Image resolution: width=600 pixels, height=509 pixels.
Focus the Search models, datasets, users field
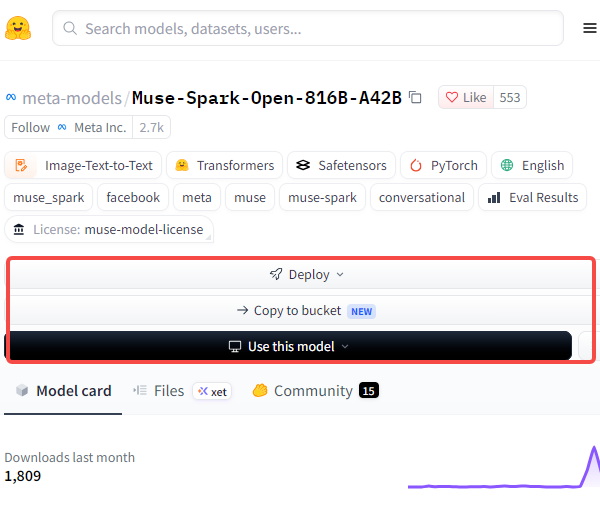[x=308, y=28]
